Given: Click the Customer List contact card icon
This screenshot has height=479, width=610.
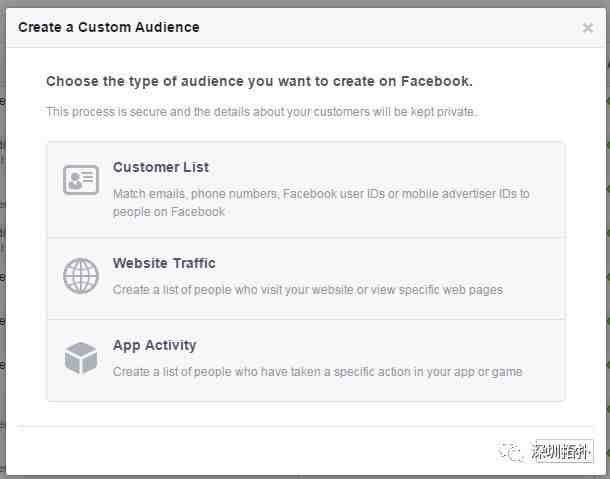Looking at the screenshot, I should [81, 179].
